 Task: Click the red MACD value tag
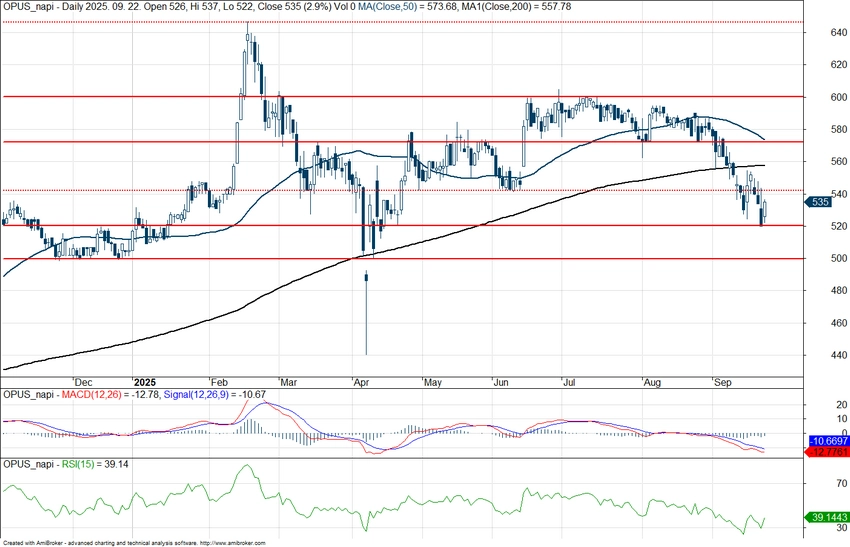(x=826, y=452)
